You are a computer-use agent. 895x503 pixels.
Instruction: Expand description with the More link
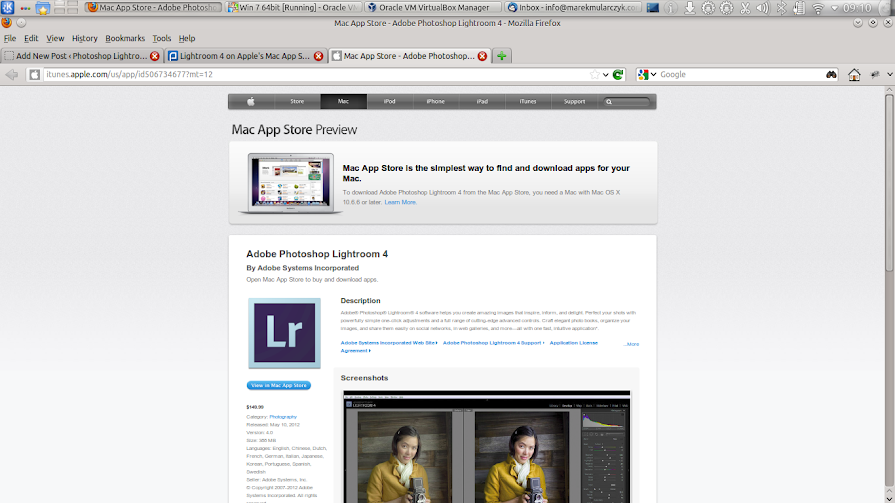point(631,344)
